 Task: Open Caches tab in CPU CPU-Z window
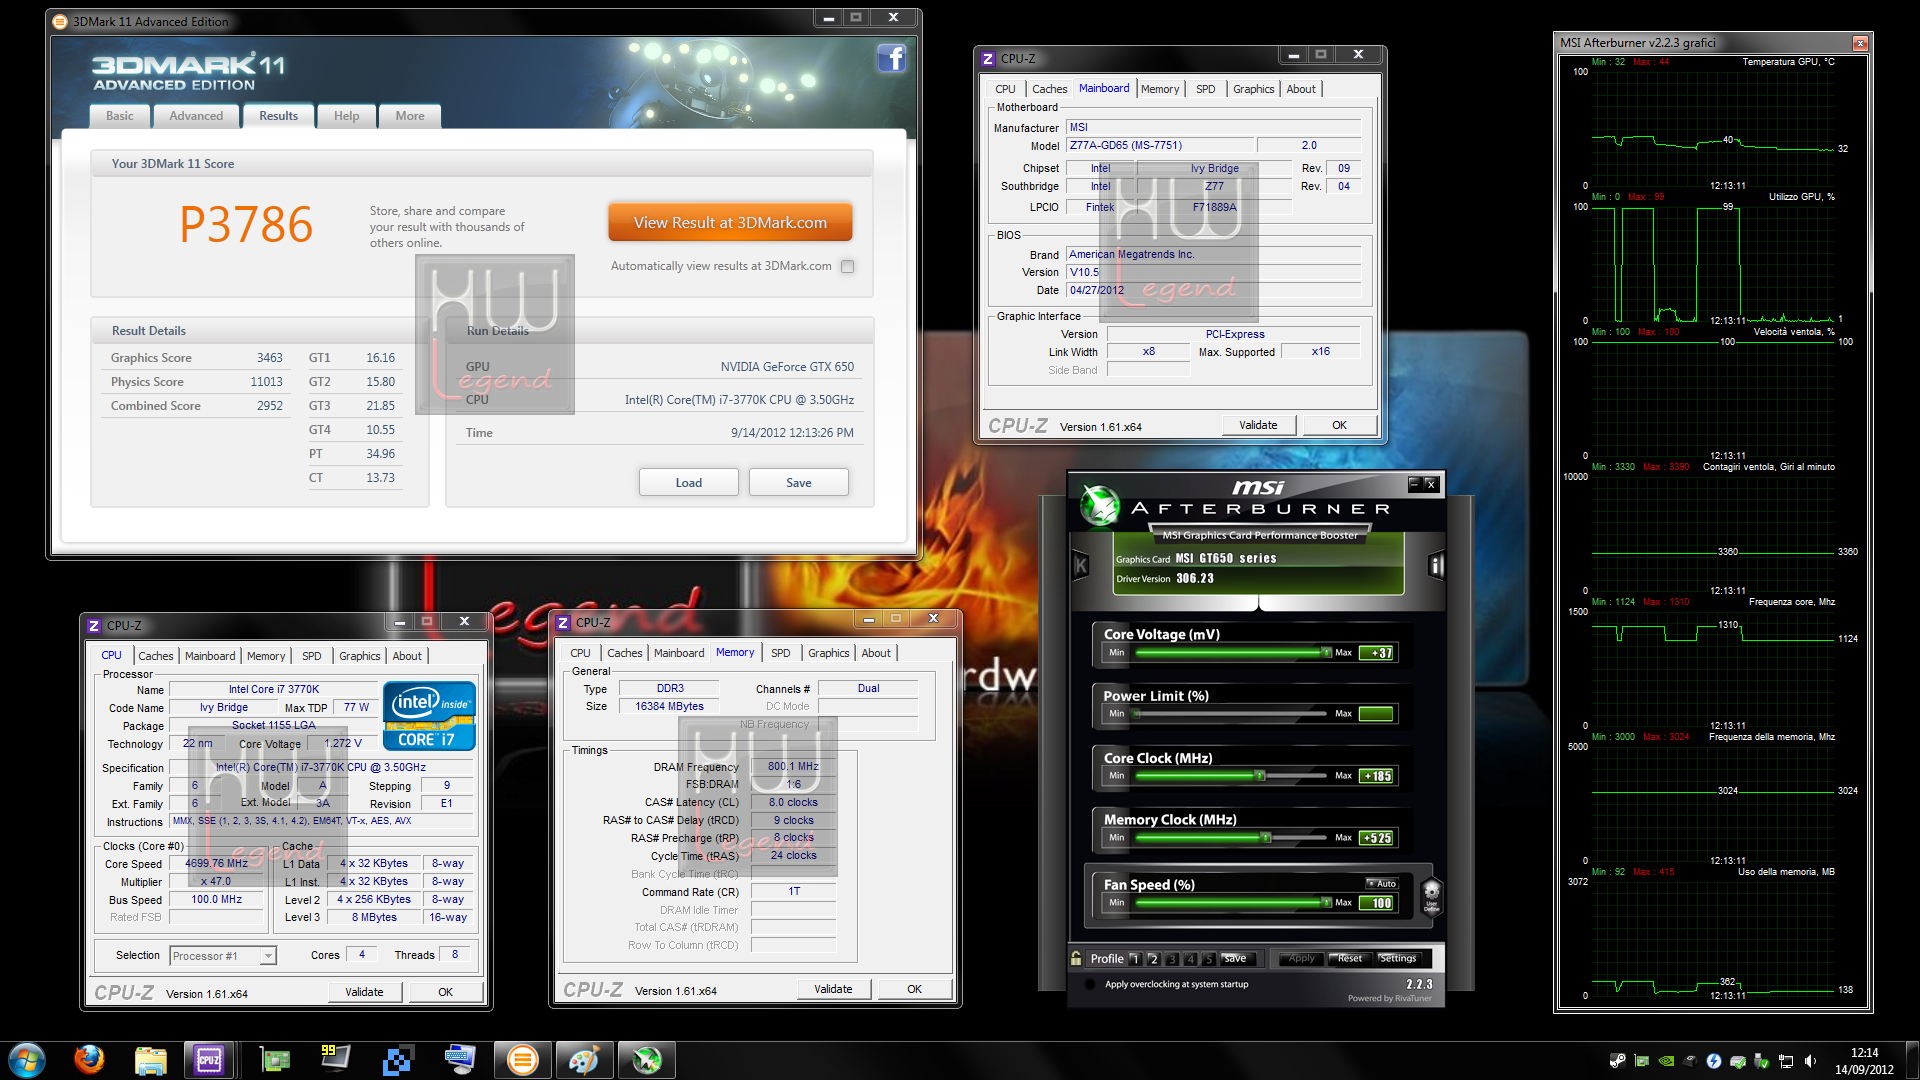pyautogui.click(x=156, y=656)
